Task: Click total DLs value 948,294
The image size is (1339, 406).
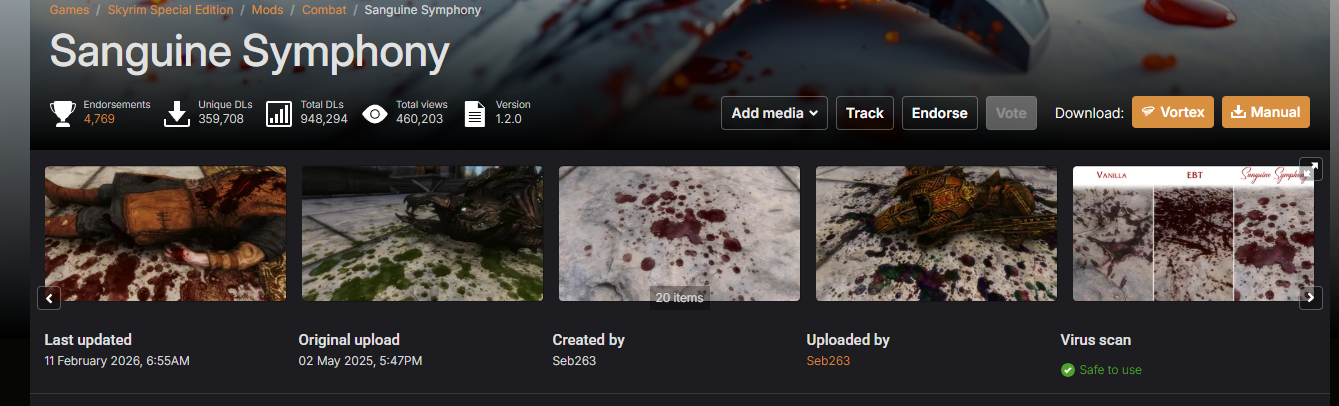Action: 324,119
